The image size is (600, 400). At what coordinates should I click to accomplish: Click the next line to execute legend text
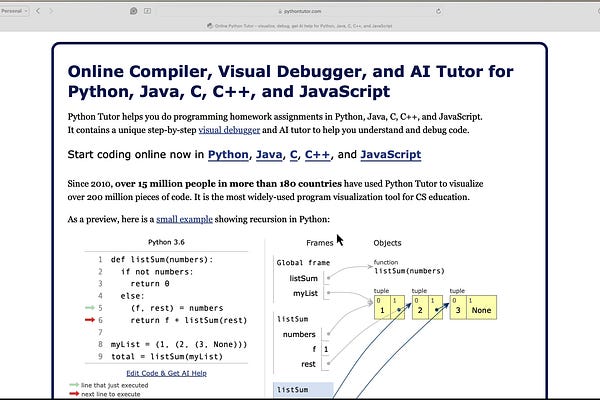point(111,394)
